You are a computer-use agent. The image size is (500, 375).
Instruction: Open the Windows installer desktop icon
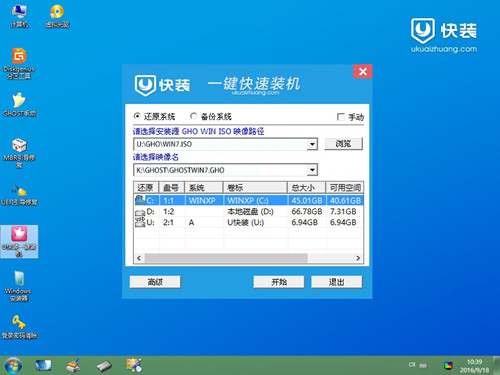[19, 286]
